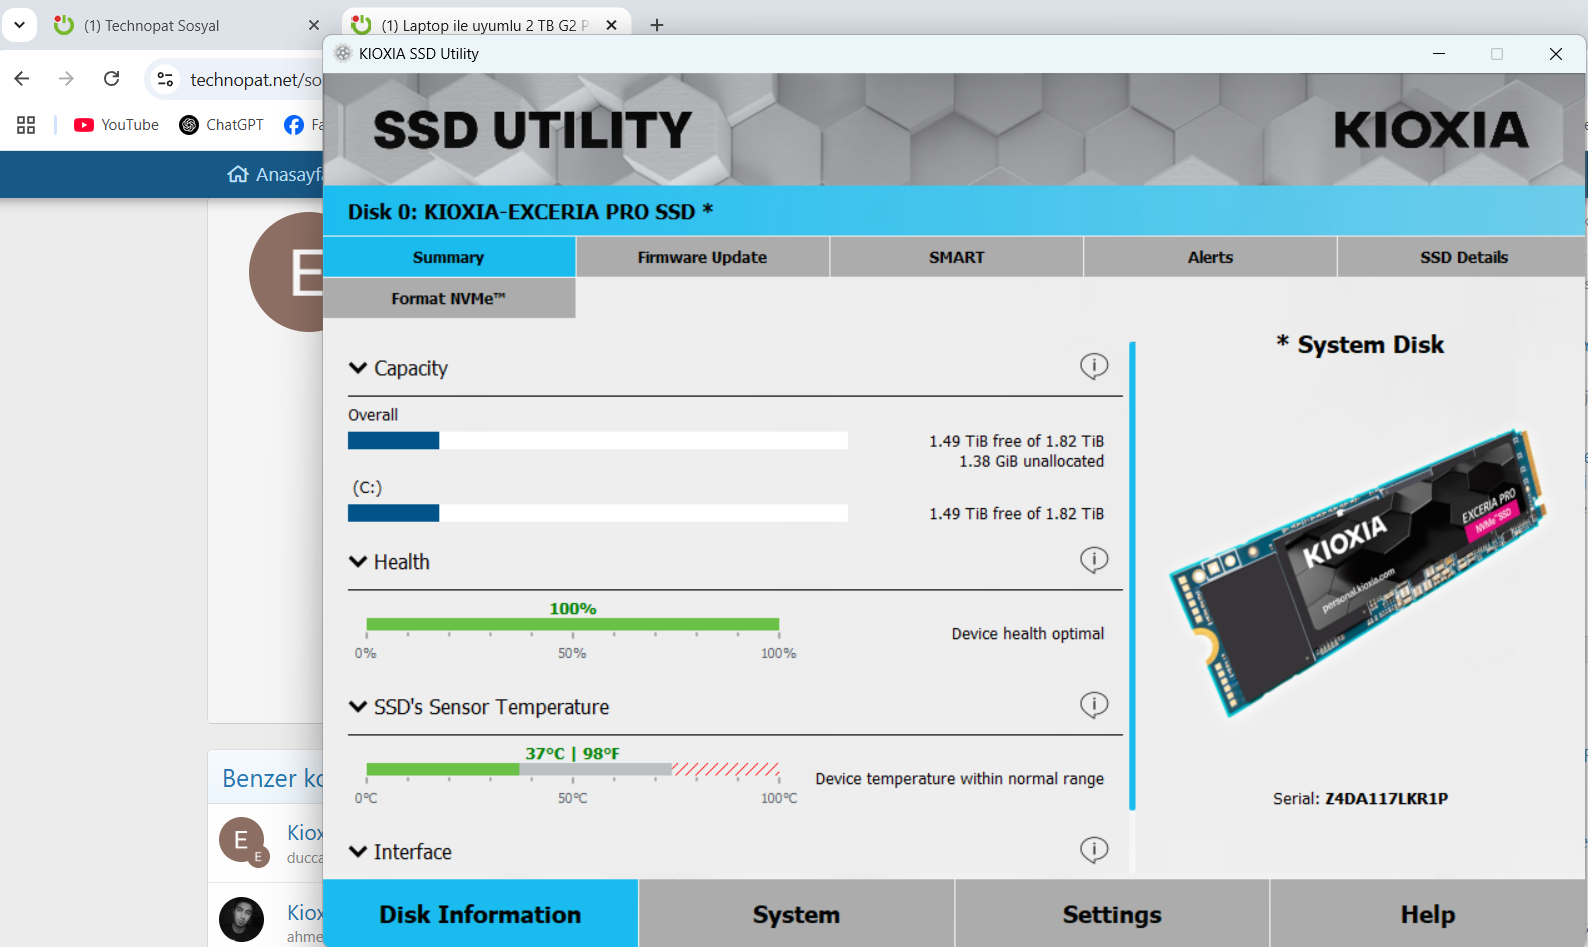Click 'Device temperature within normal range' text

(x=960, y=779)
